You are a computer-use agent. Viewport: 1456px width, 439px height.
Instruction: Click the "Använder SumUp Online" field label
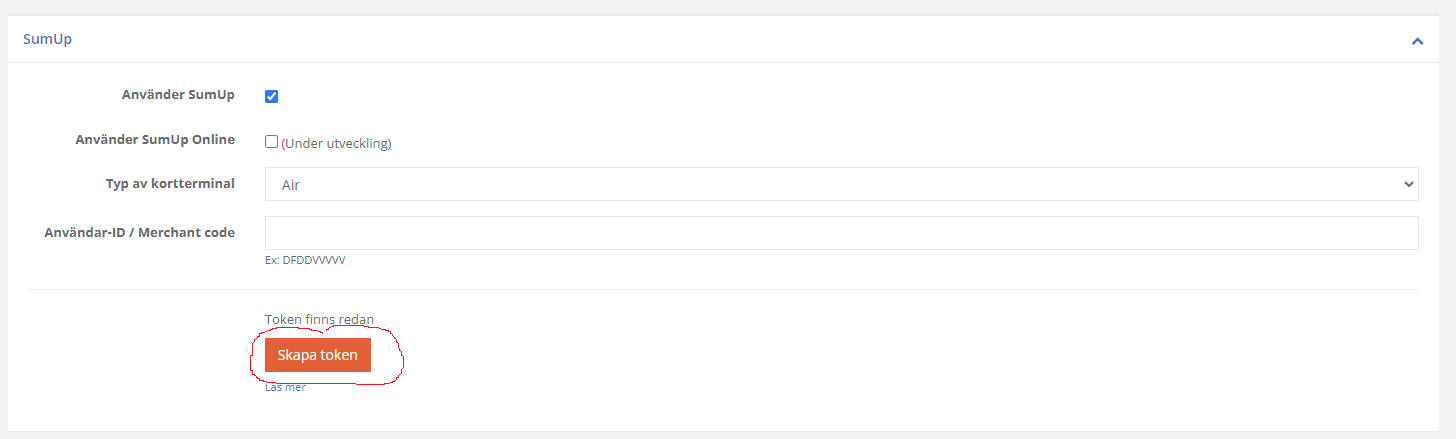(x=155, y=140)
